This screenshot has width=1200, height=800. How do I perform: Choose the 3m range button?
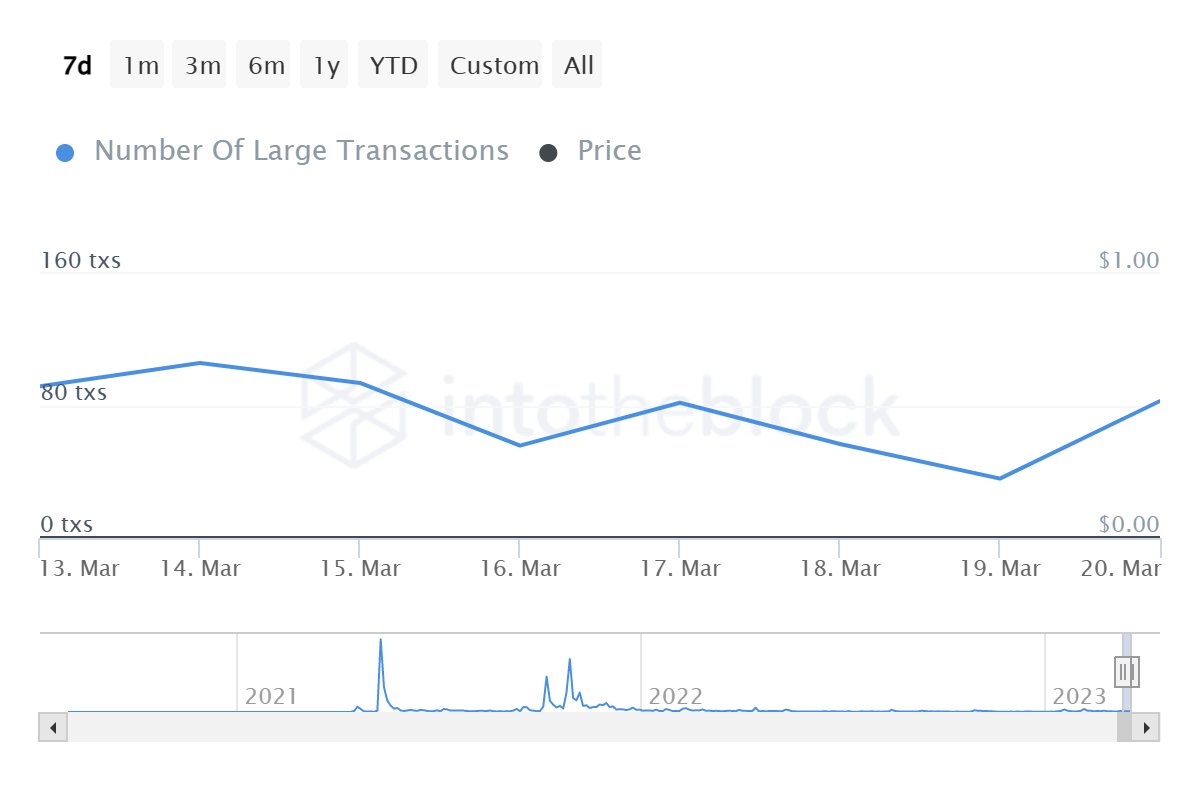coord(201,66)
